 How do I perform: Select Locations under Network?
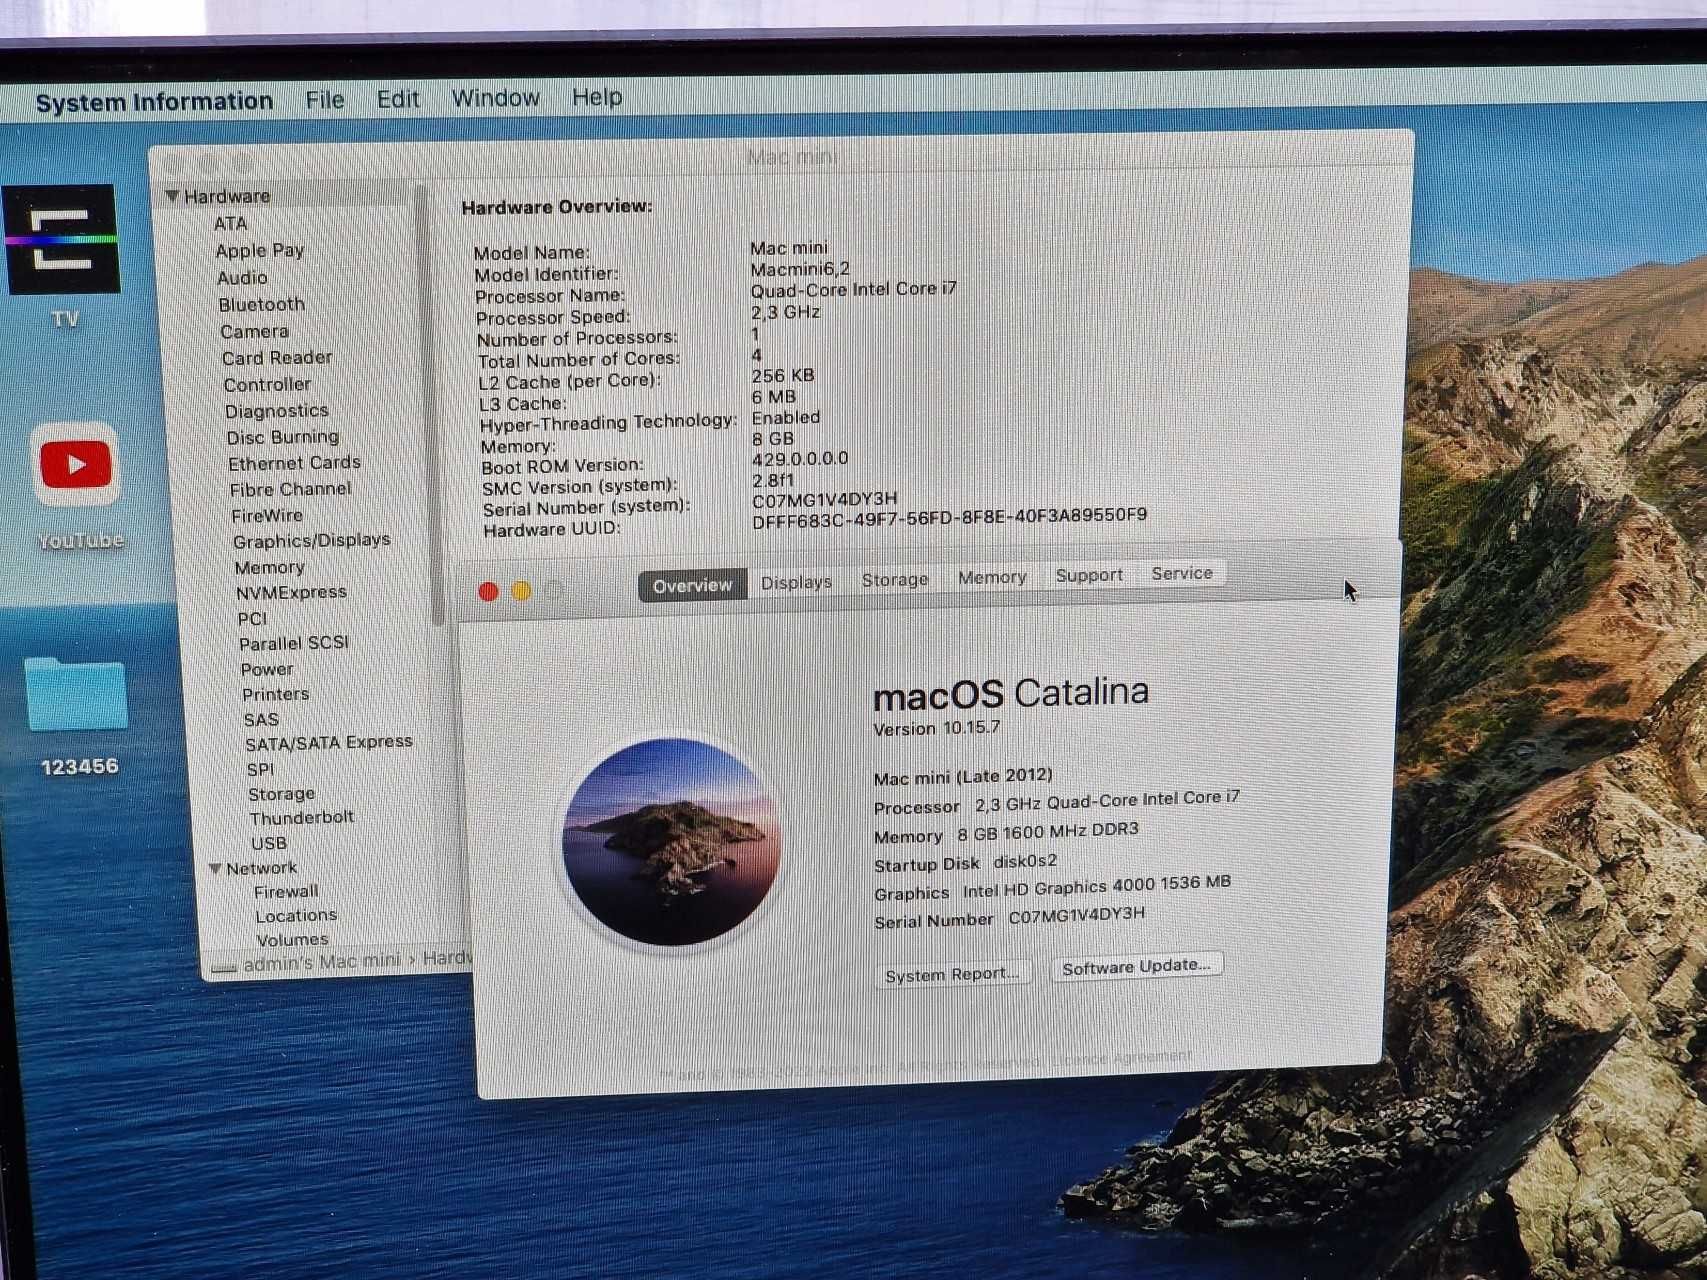[x=296, y=915]
